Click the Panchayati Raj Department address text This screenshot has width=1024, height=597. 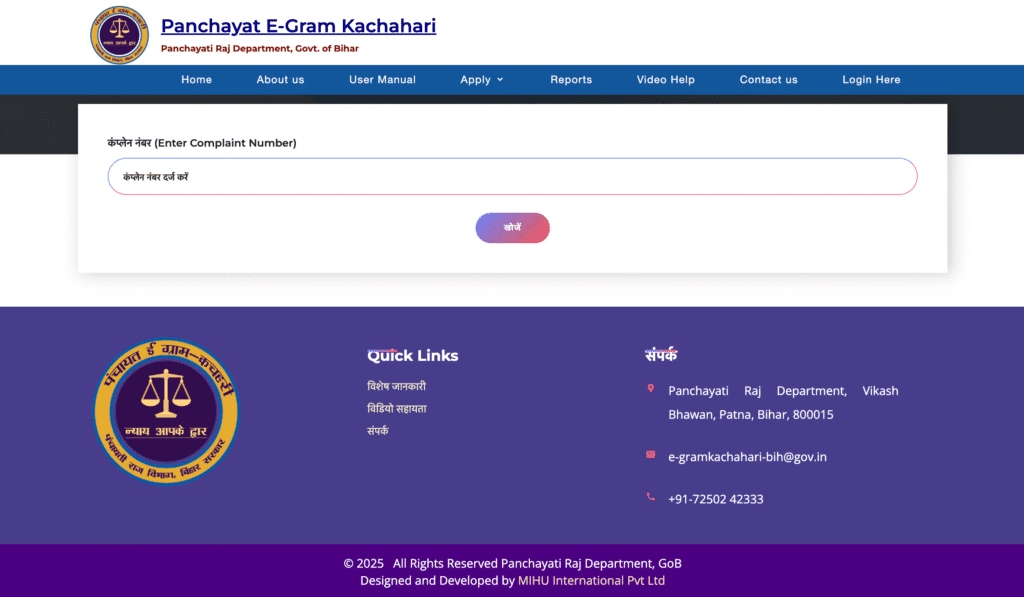(x=783, y=403)
